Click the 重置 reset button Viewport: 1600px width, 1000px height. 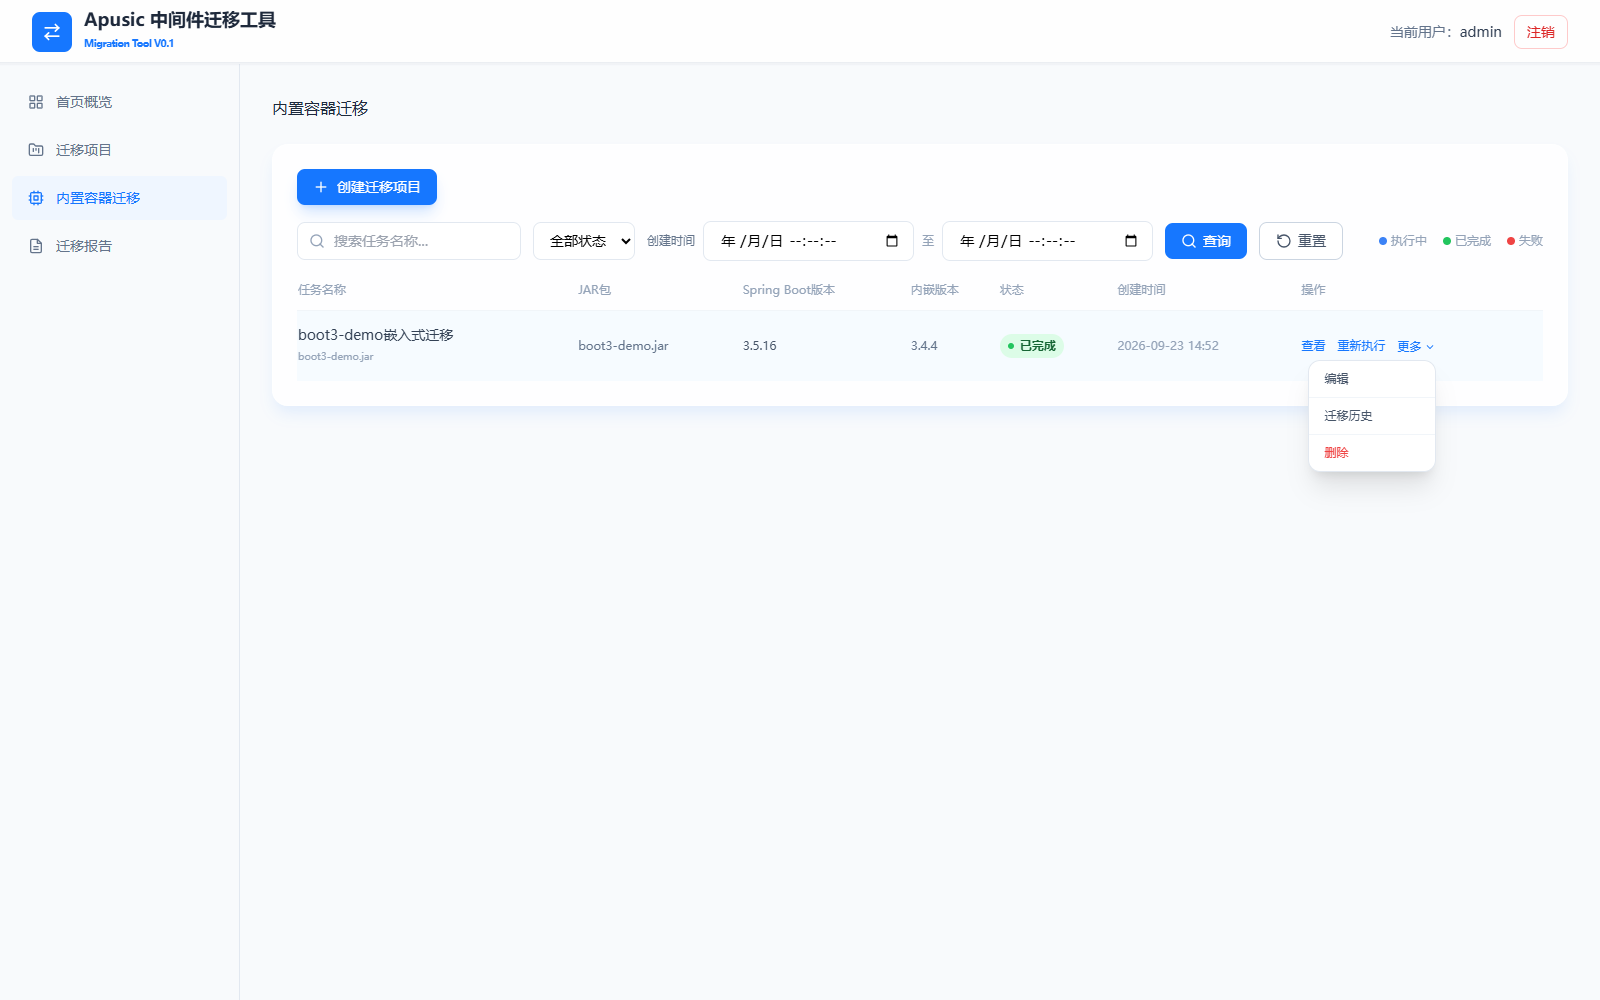[x=1301, y=241]
